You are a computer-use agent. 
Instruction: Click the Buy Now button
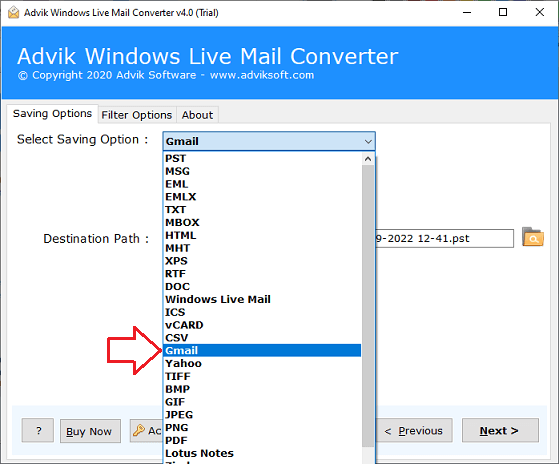tap(90, 431)
